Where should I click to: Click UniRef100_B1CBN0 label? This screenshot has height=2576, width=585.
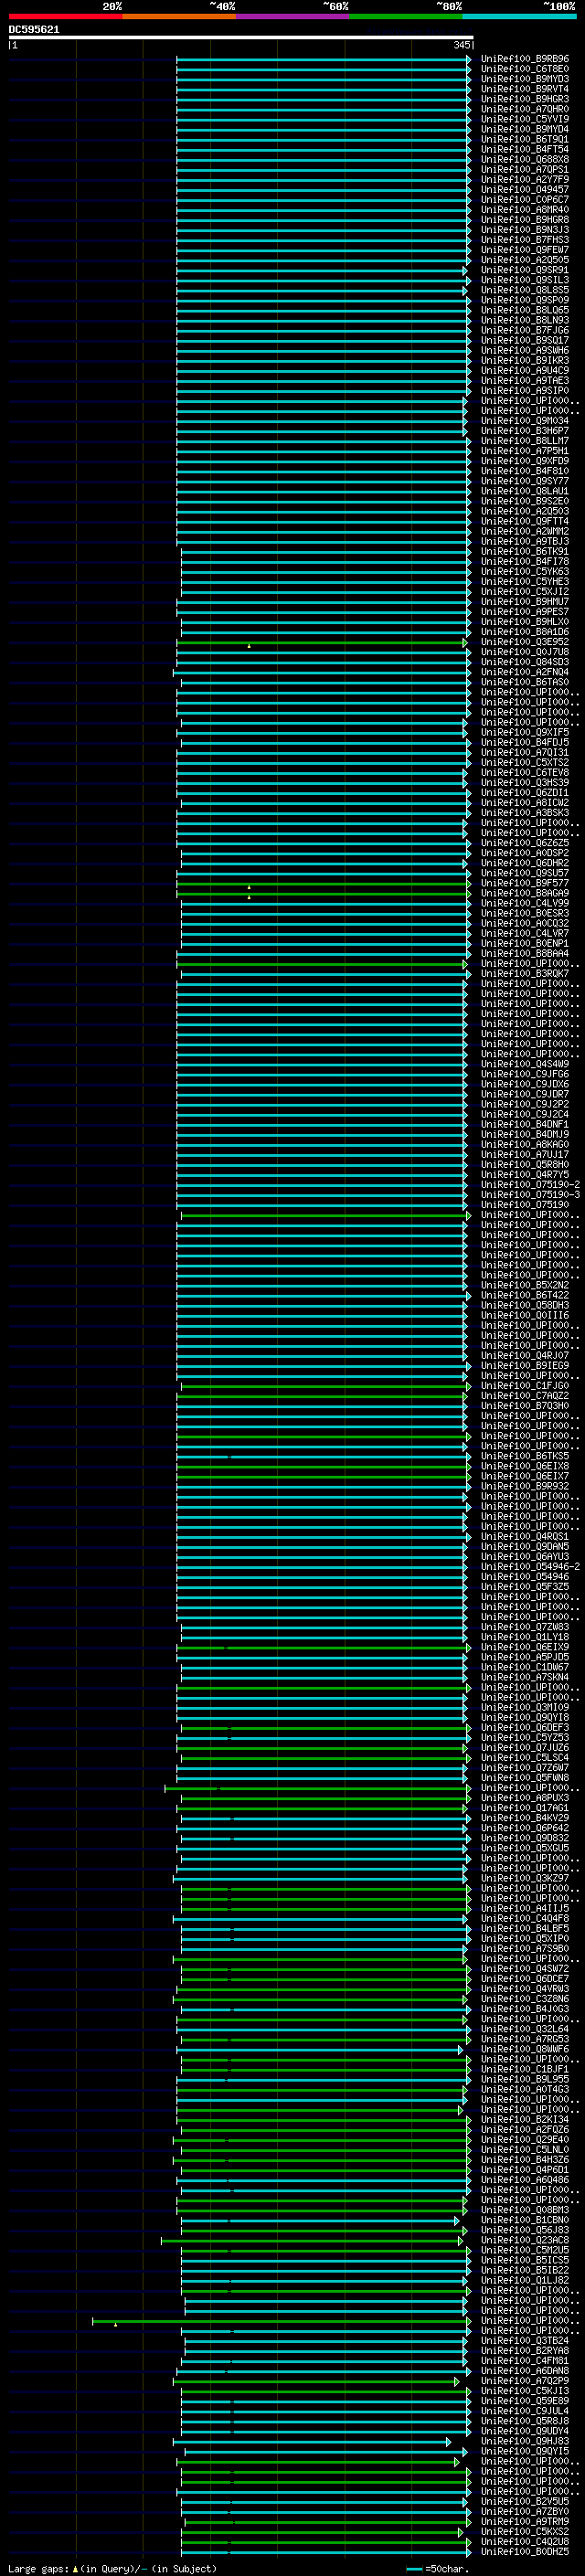(x=525, y=2219)
